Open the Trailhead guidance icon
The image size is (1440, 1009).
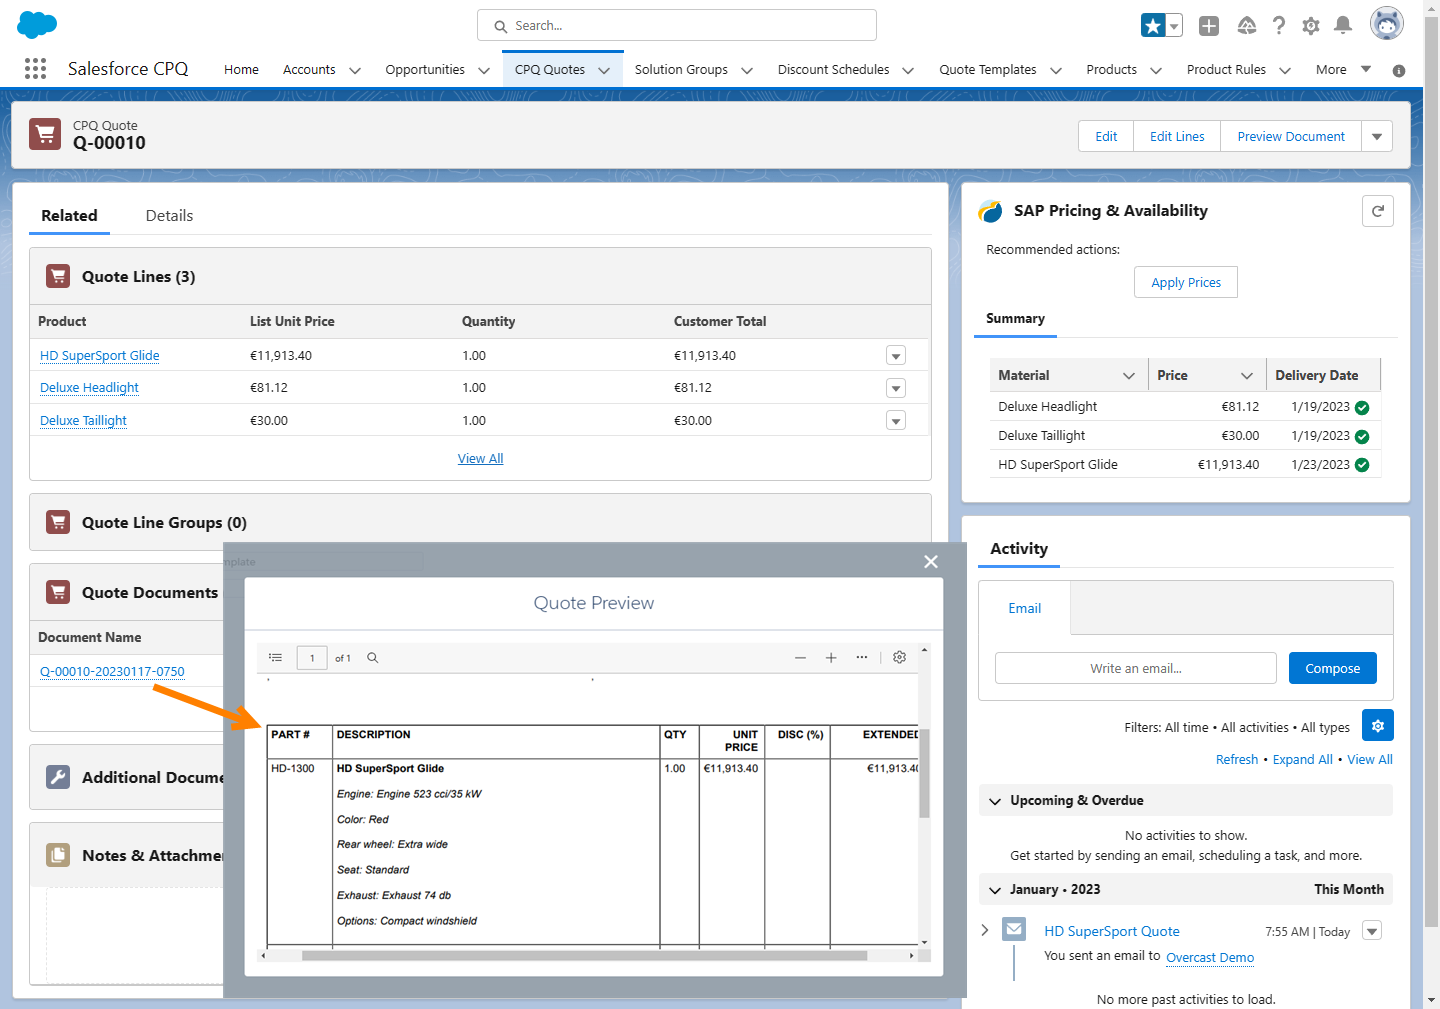[x=1246, y=26]
